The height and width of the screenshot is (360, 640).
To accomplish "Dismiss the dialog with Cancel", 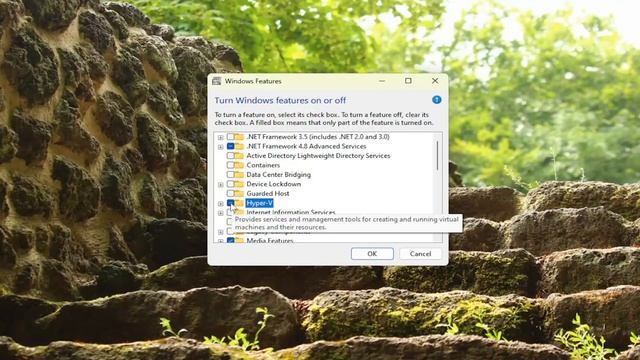I will point(420,253).
